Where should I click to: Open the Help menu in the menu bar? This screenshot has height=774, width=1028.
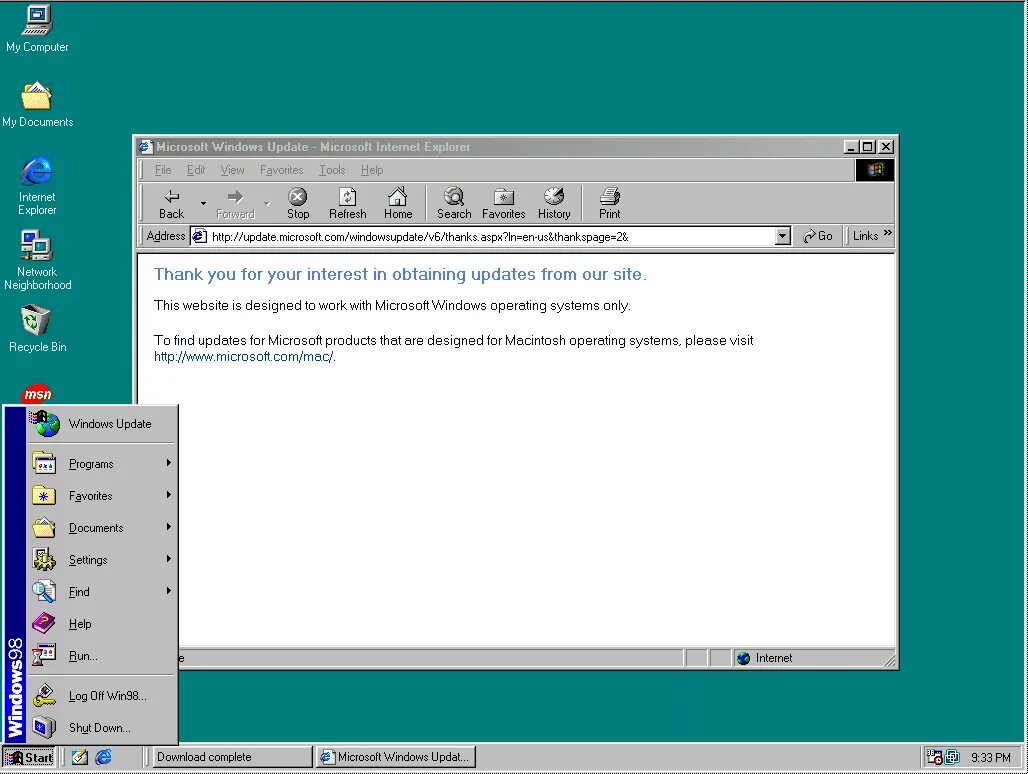tap(372, 170)
